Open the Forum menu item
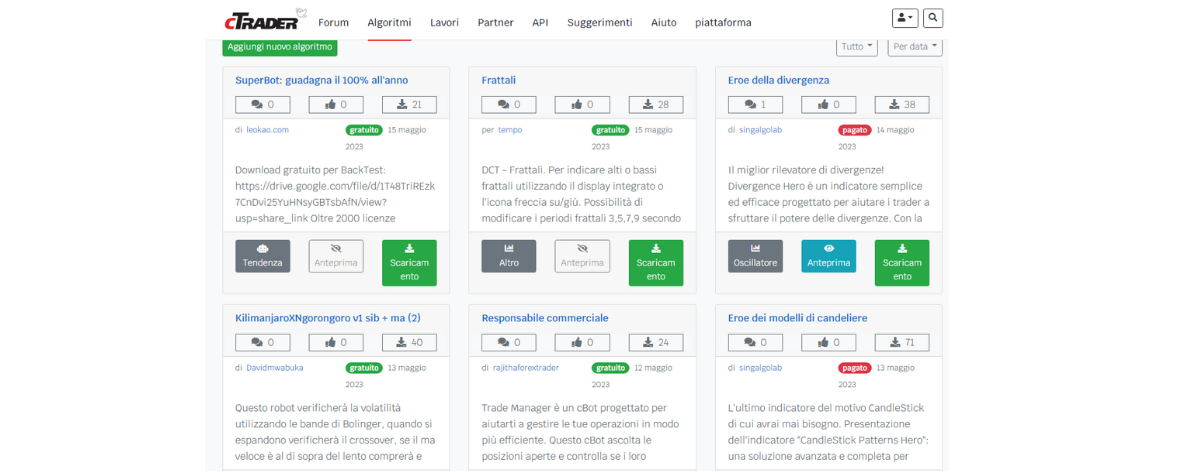Screen dimensions: 1181x472 (333, 23)
